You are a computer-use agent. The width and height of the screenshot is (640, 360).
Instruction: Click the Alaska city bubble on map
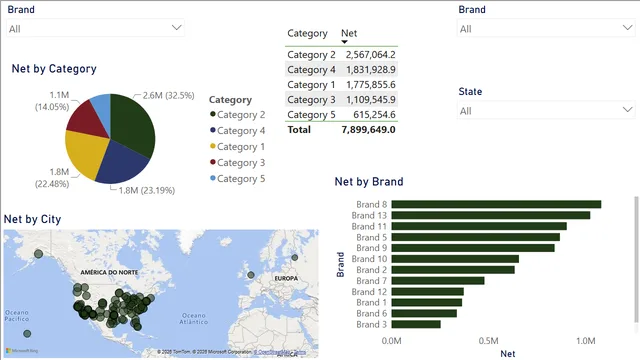point(38,254)
